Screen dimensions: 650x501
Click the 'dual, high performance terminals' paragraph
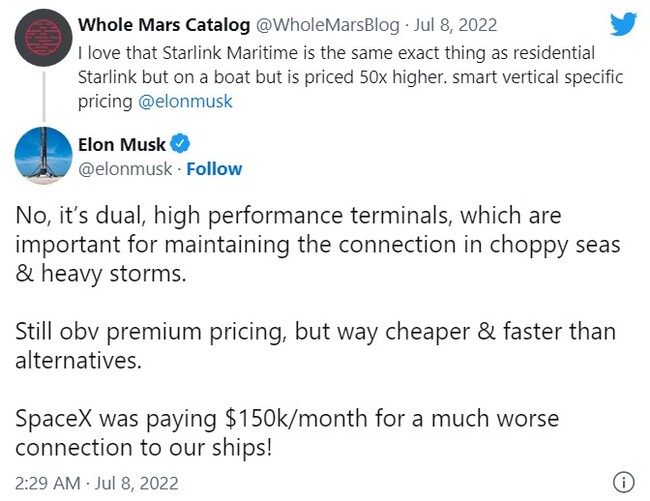(318, 244)
